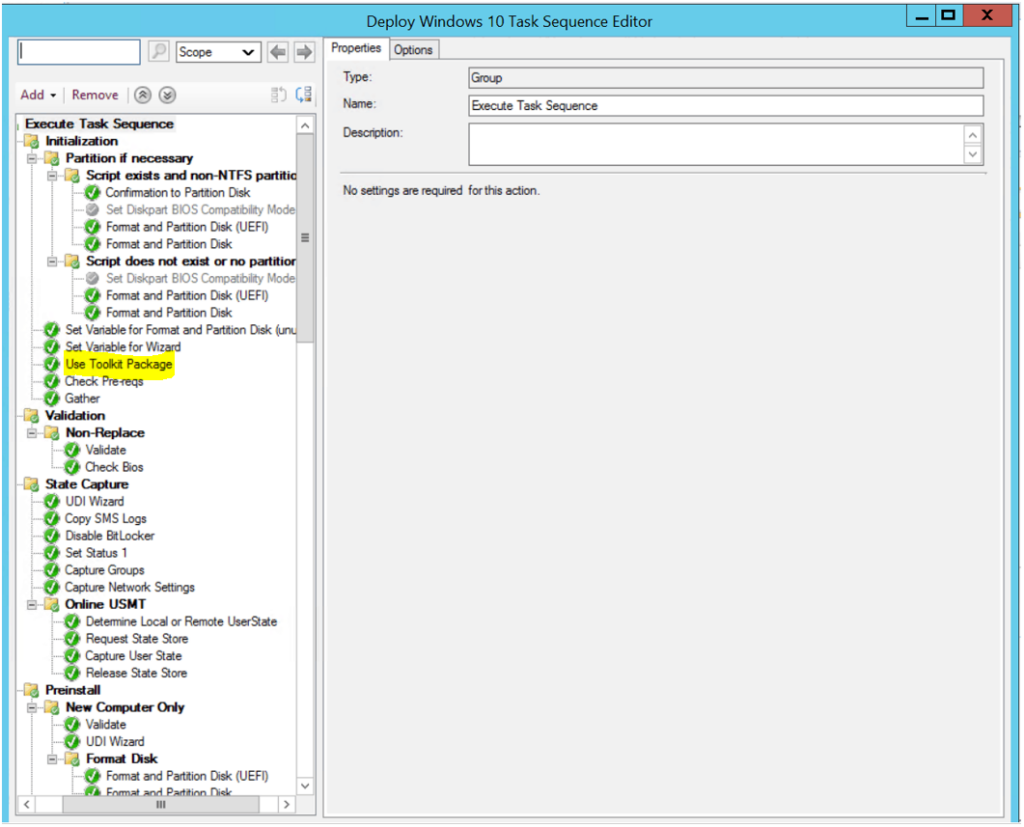Close the Task Sequence Editor window
This screenshot has height=827, width=1024.
click(987, 15)
